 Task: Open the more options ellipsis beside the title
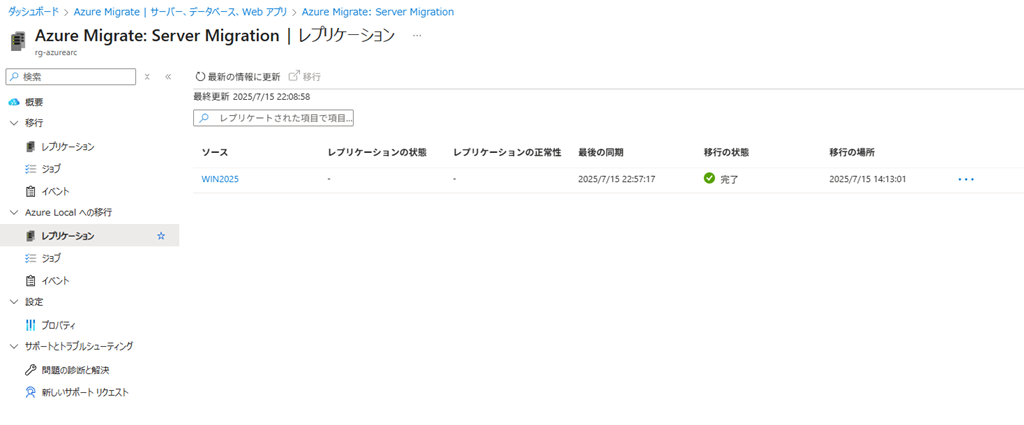(417, 37)
